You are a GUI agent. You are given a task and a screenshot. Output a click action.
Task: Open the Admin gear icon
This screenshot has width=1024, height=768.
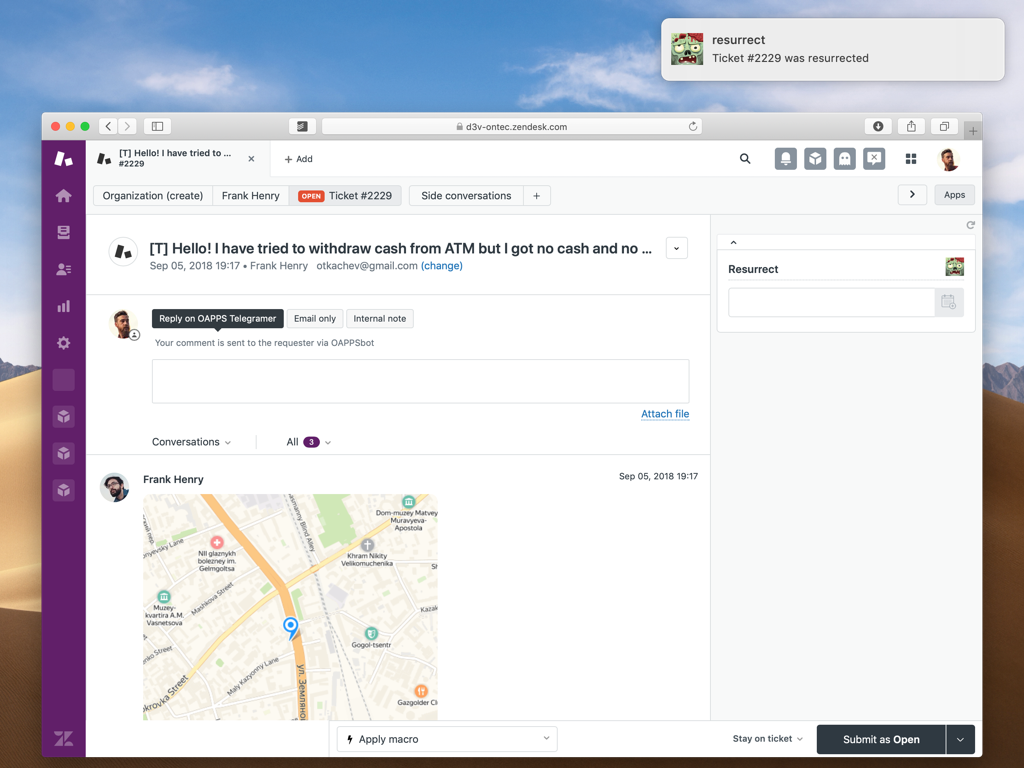[x=64, y=343]
